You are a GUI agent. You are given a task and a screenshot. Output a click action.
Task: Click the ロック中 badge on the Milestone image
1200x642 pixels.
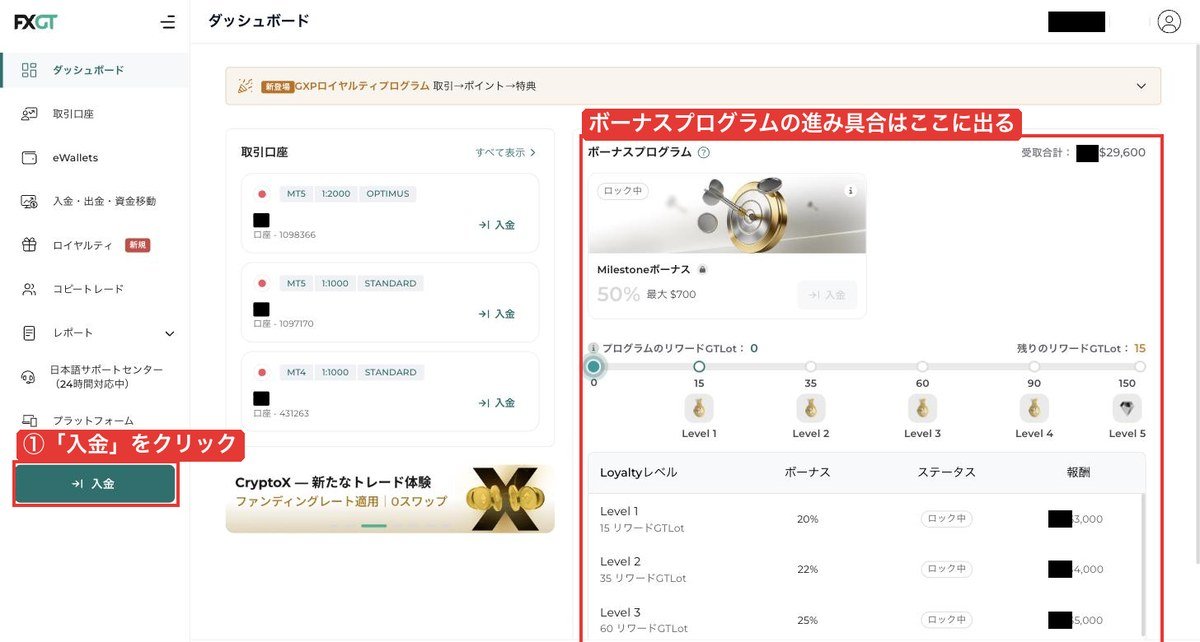[621, 191]
